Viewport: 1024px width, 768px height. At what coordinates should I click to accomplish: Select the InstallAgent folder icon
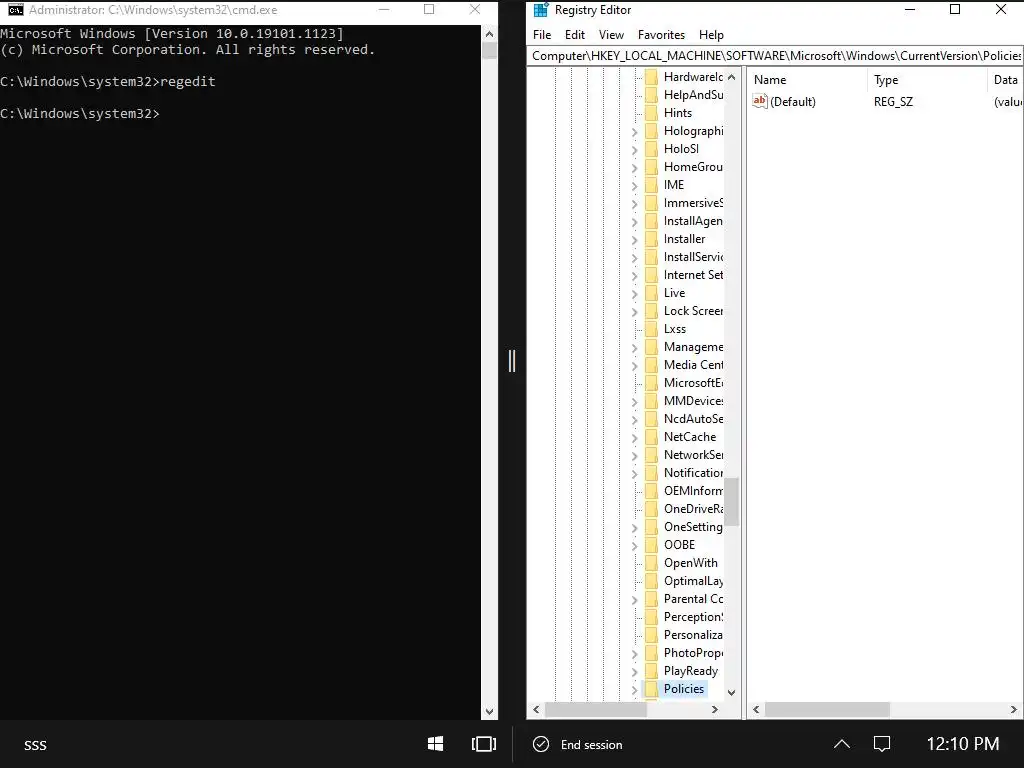(651, 221)
